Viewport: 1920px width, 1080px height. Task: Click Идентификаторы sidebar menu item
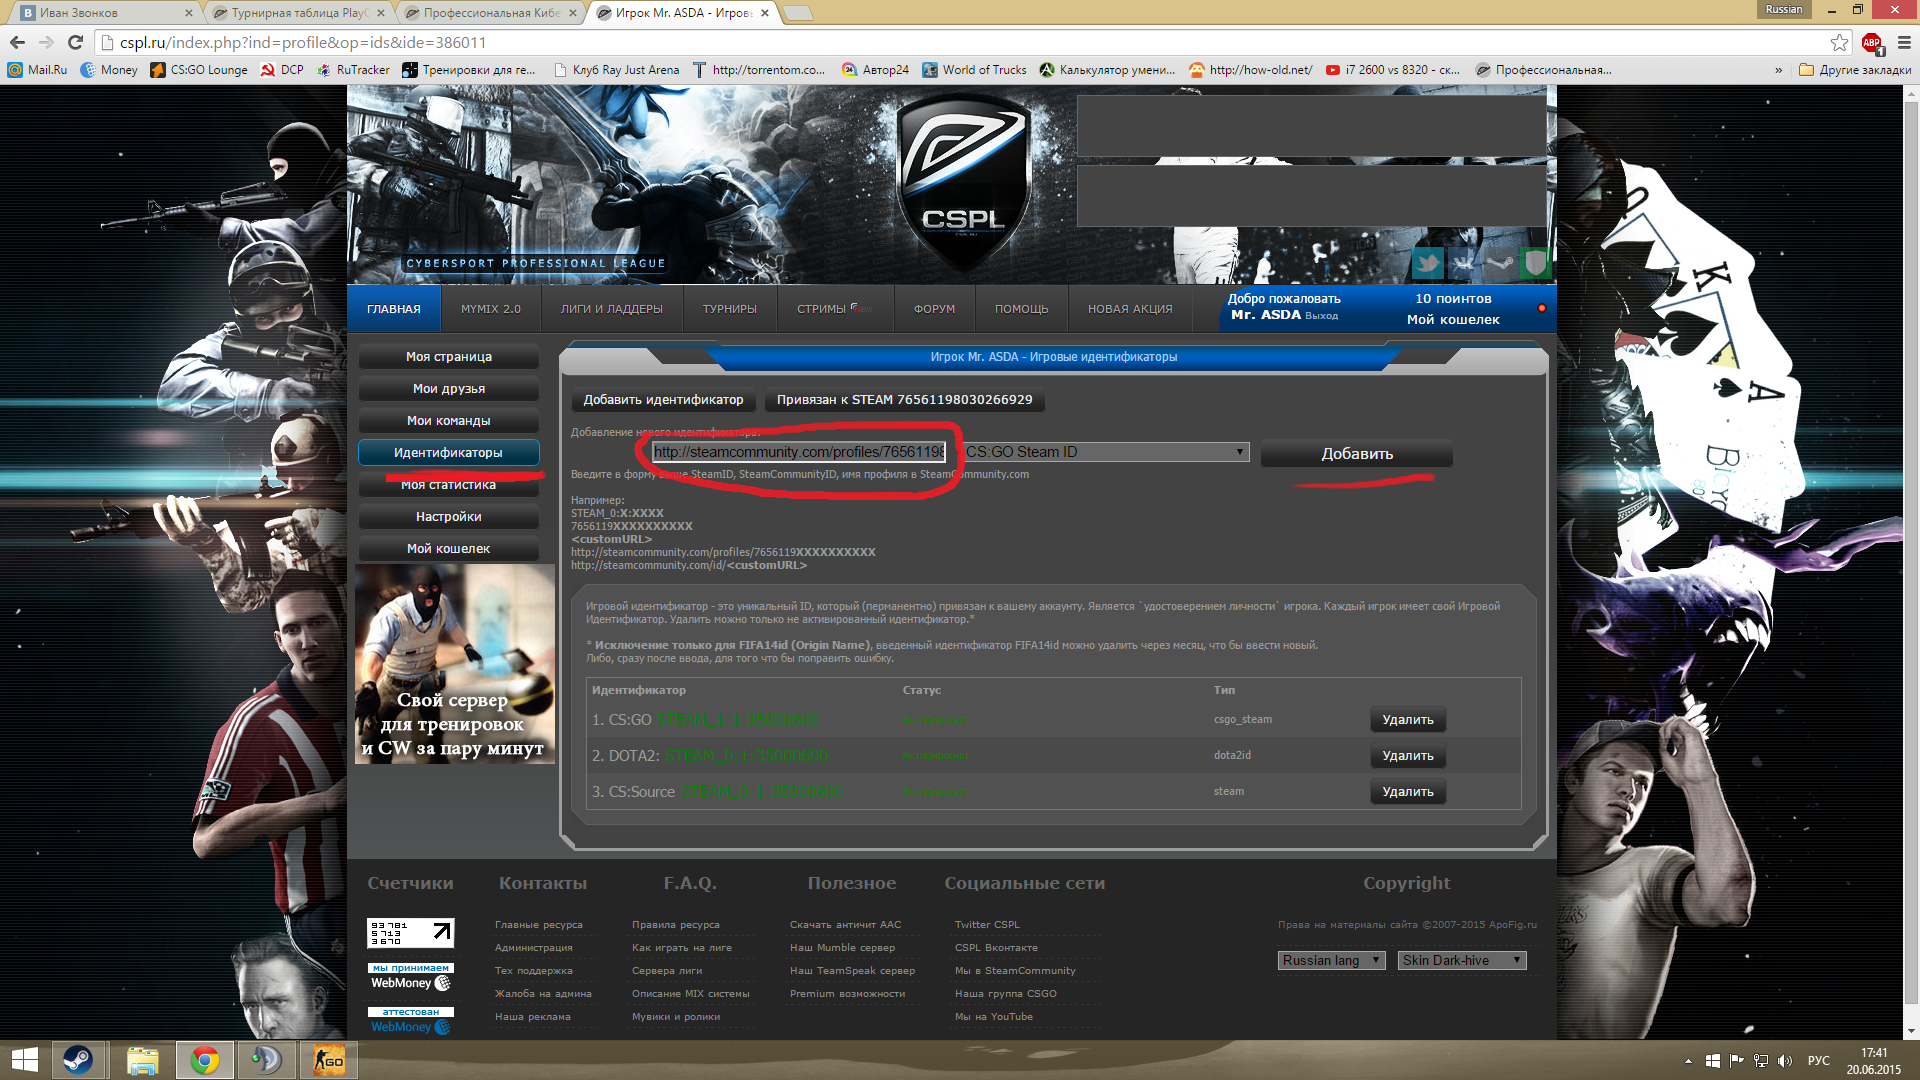click(448, 452)
